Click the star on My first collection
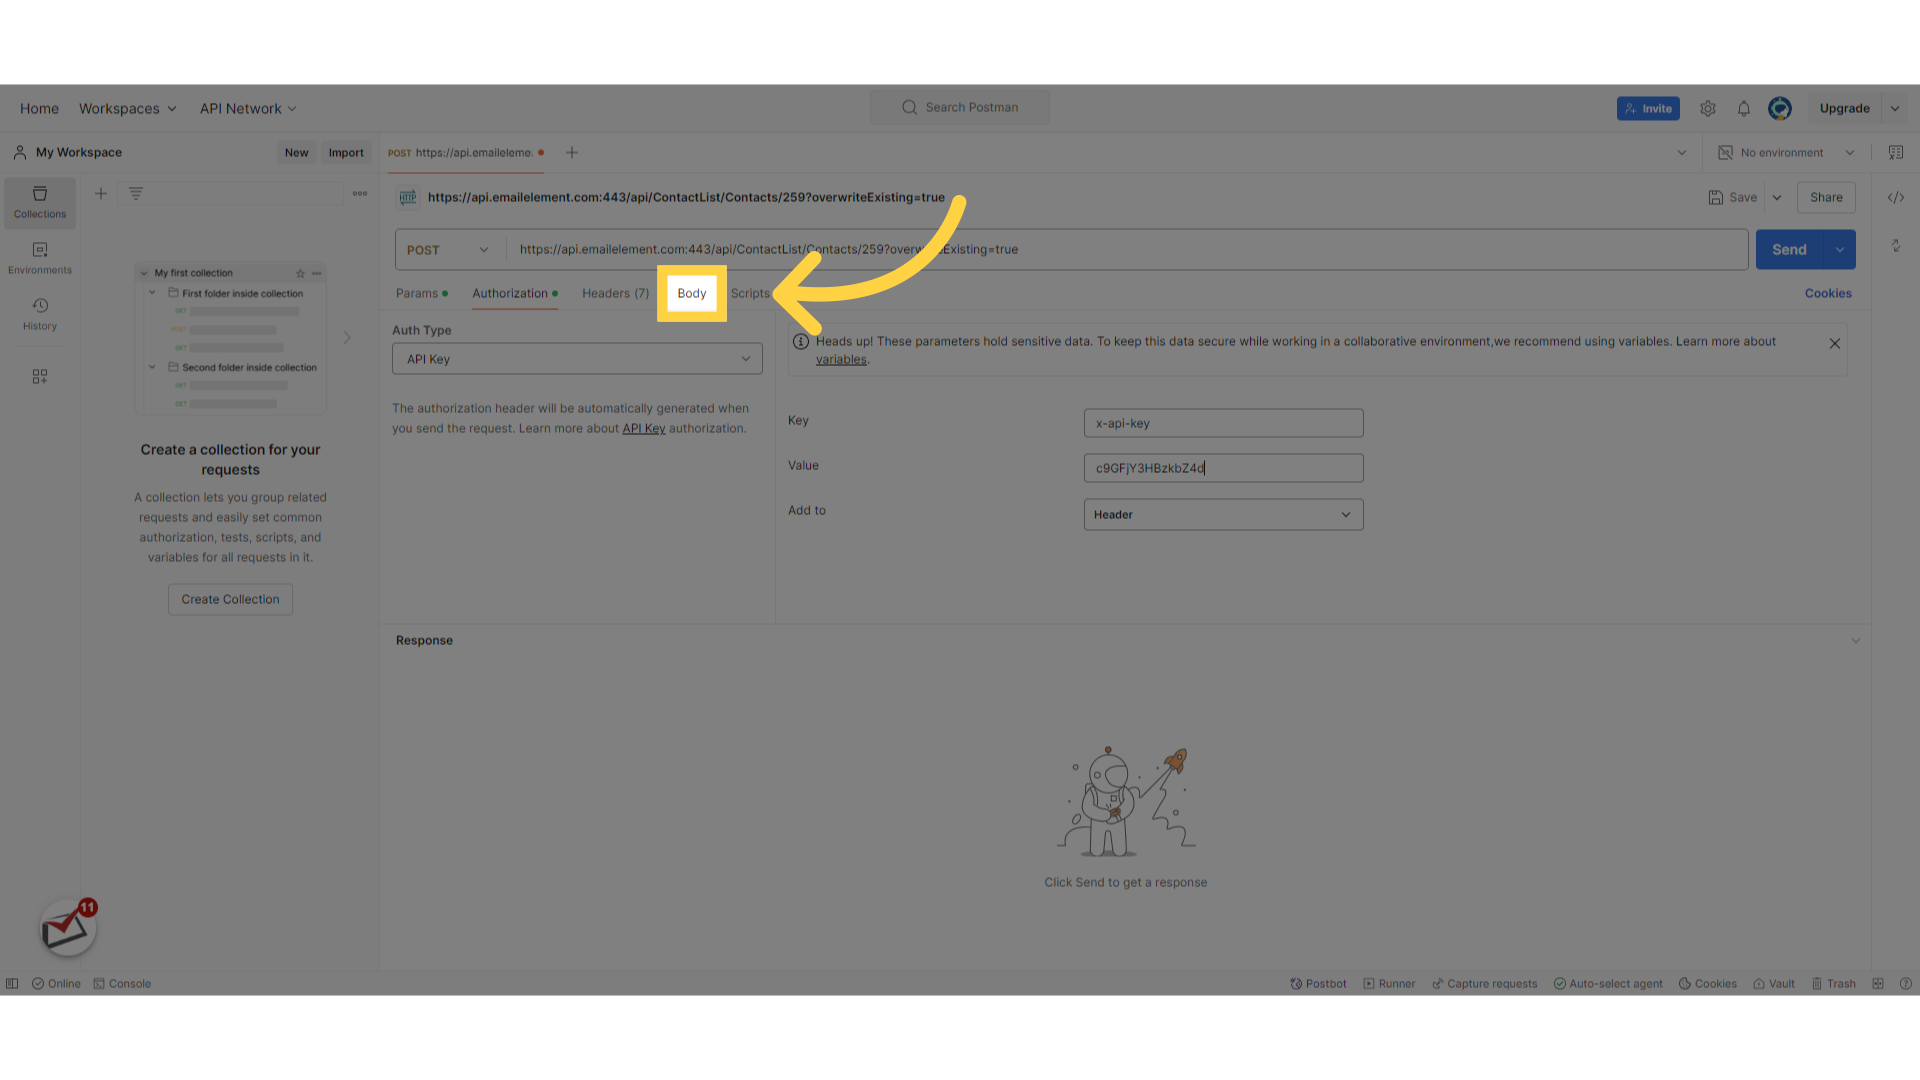The image size is (1920, 1080). 300,273
